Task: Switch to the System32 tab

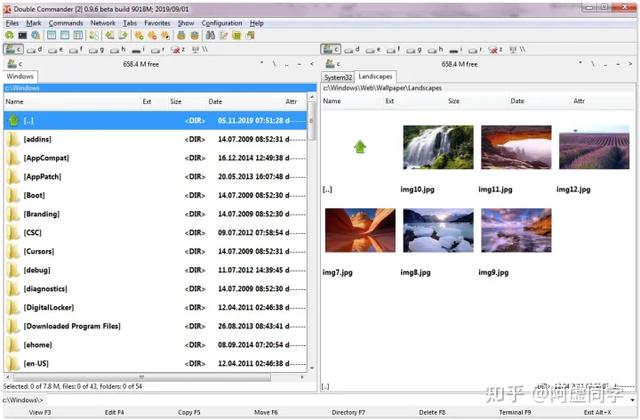Action: point(338,77)
